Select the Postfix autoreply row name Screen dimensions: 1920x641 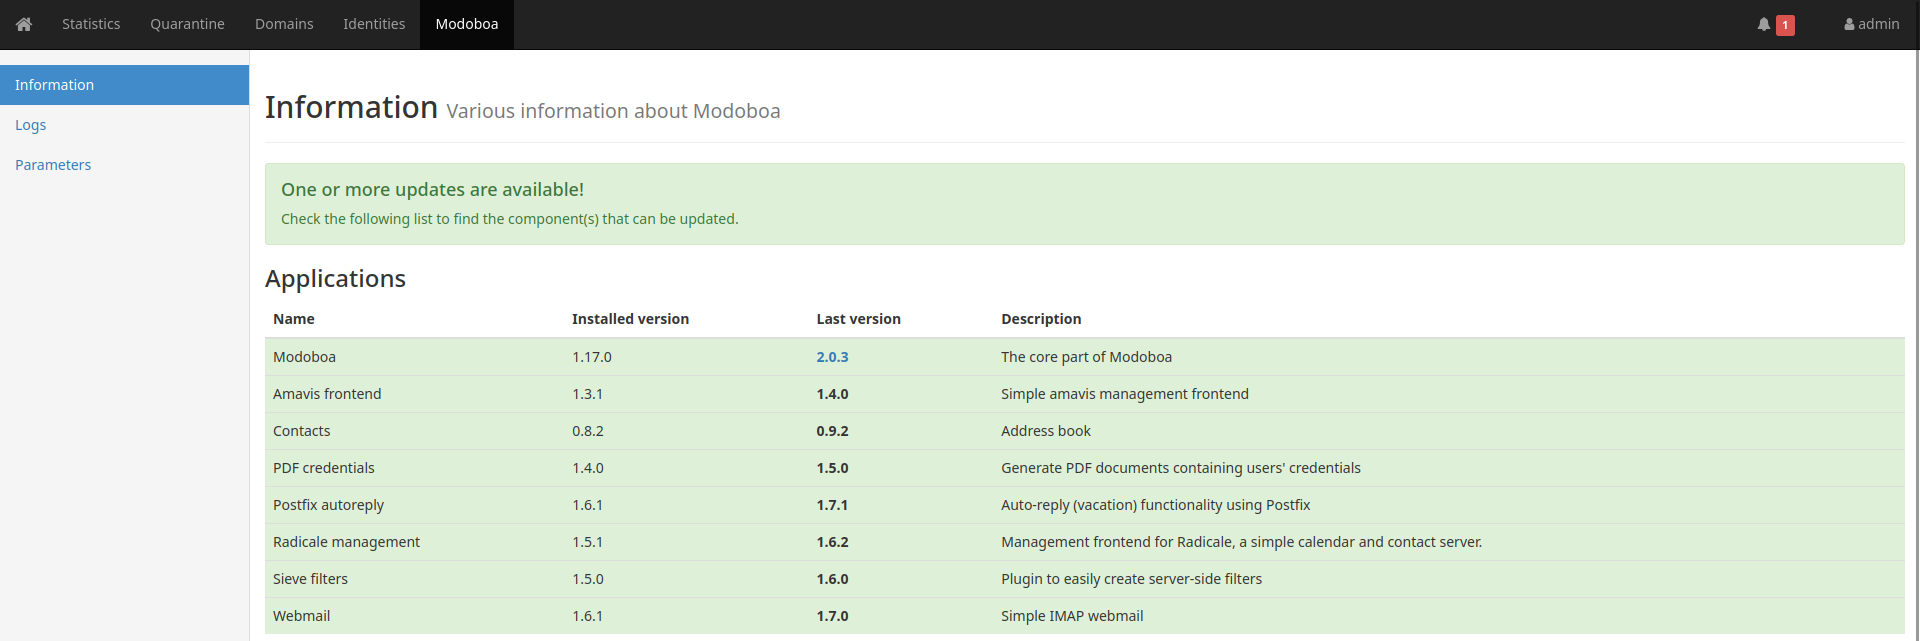click(328, 505)
